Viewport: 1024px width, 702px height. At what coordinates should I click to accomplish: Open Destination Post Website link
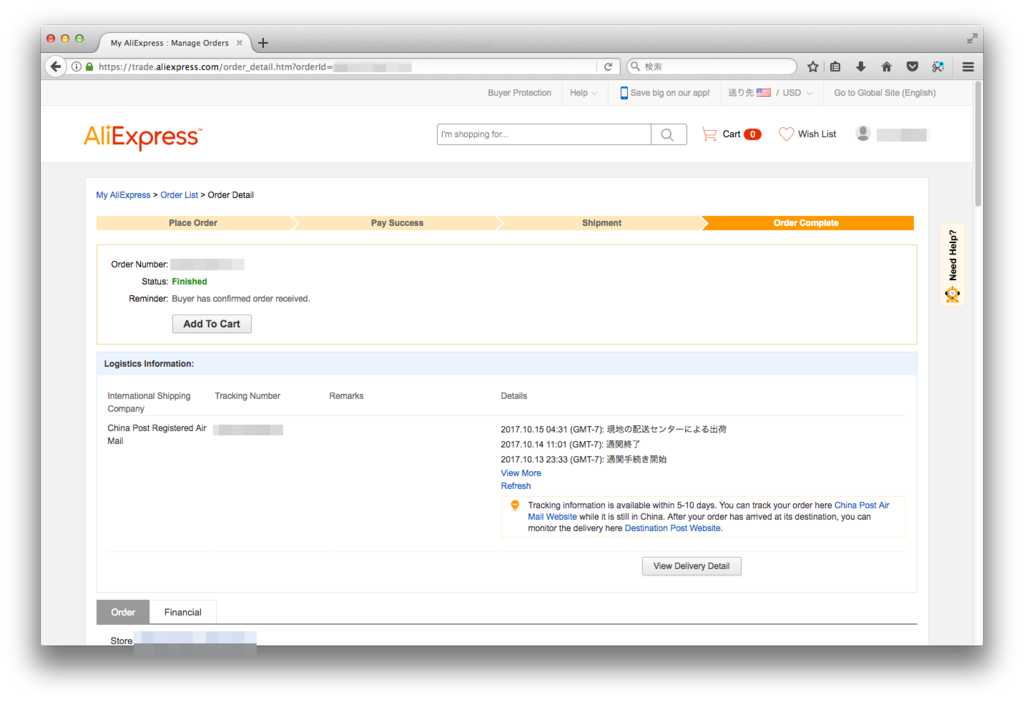tap(673, 528)
